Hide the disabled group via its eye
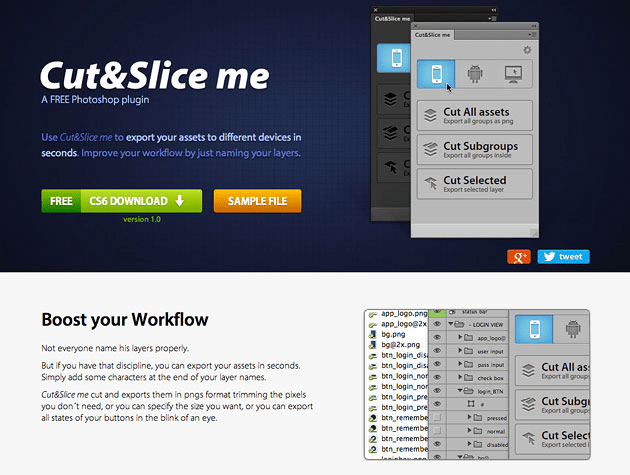 click(x=437, y=444)
